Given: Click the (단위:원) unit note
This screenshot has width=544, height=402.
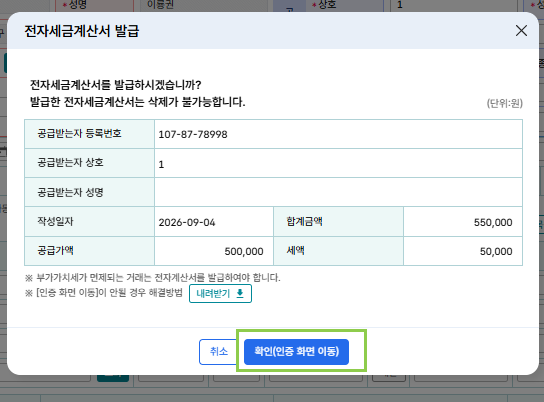Looking at the screenshot, I should 504,103.
